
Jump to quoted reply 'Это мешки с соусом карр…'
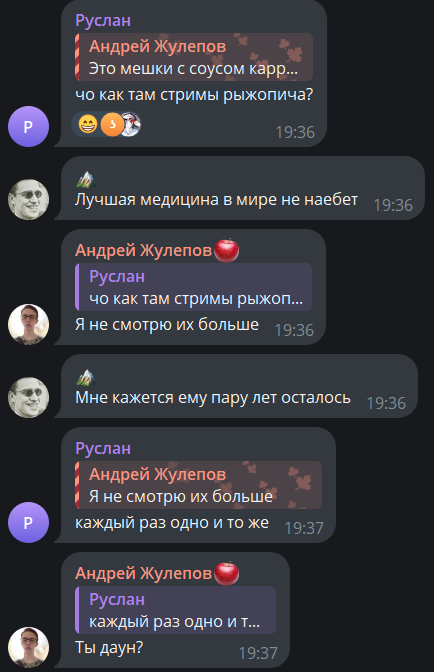click(x=194, y=57)
